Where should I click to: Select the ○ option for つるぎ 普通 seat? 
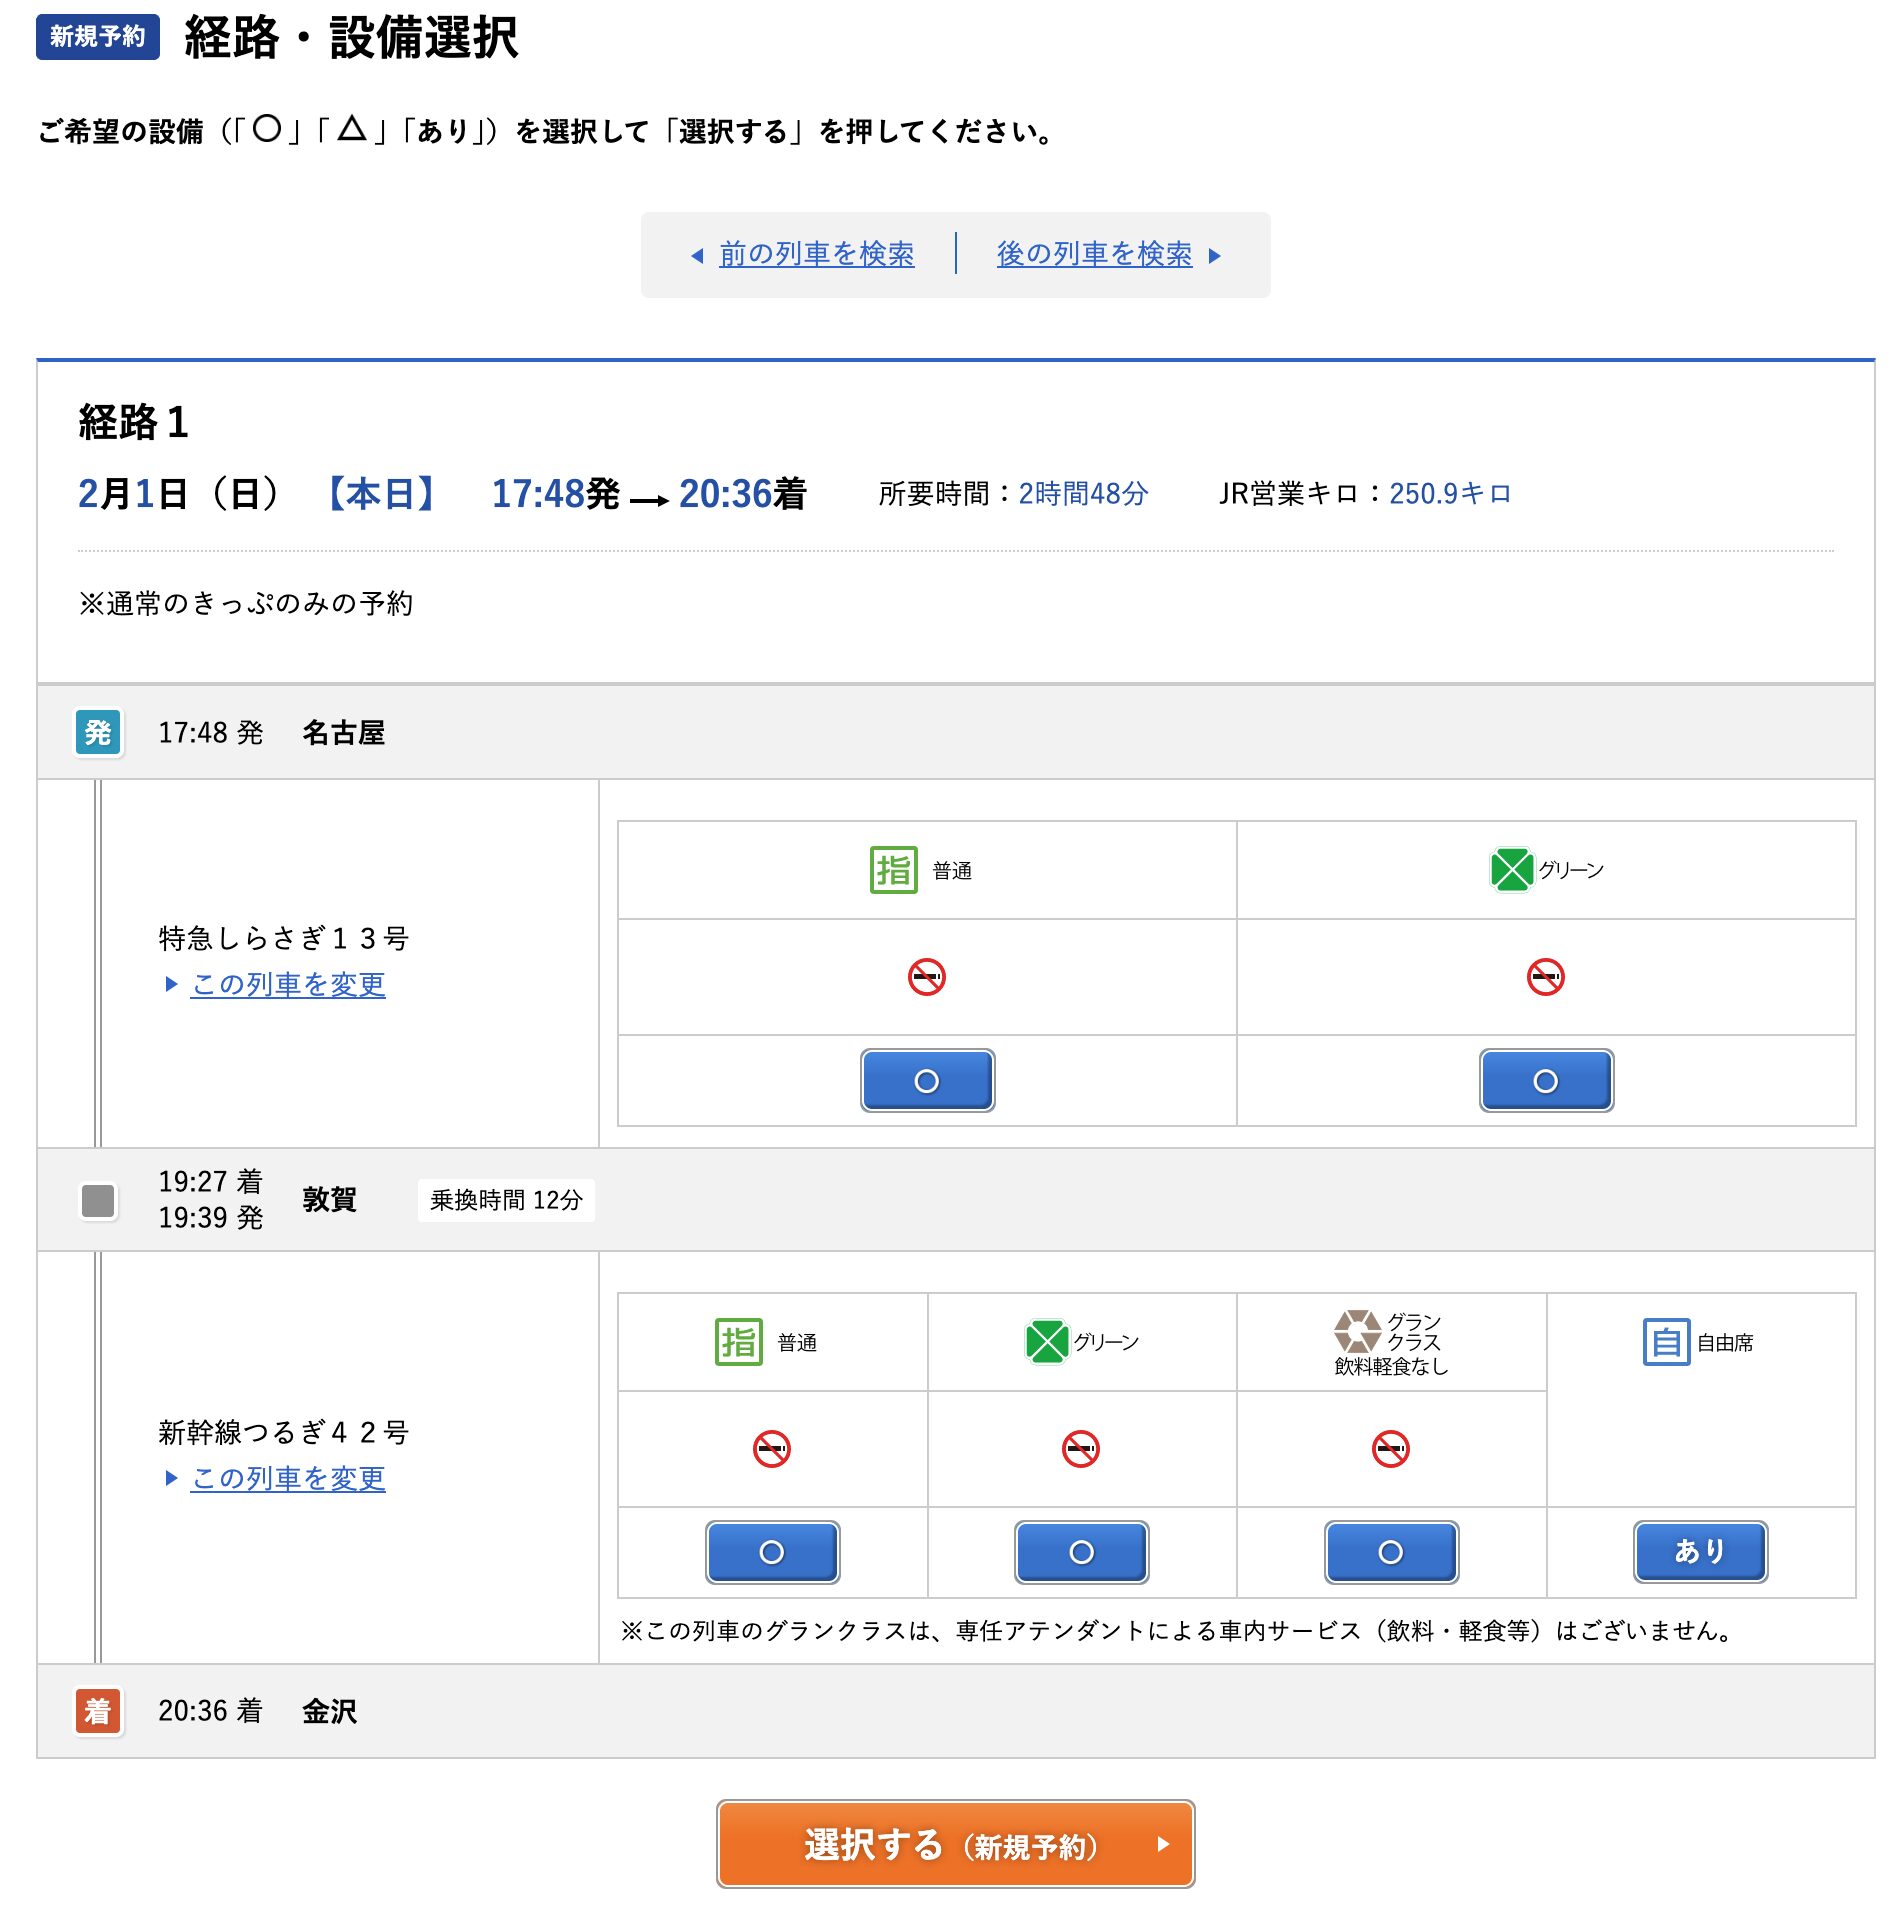pos(771,1552)
